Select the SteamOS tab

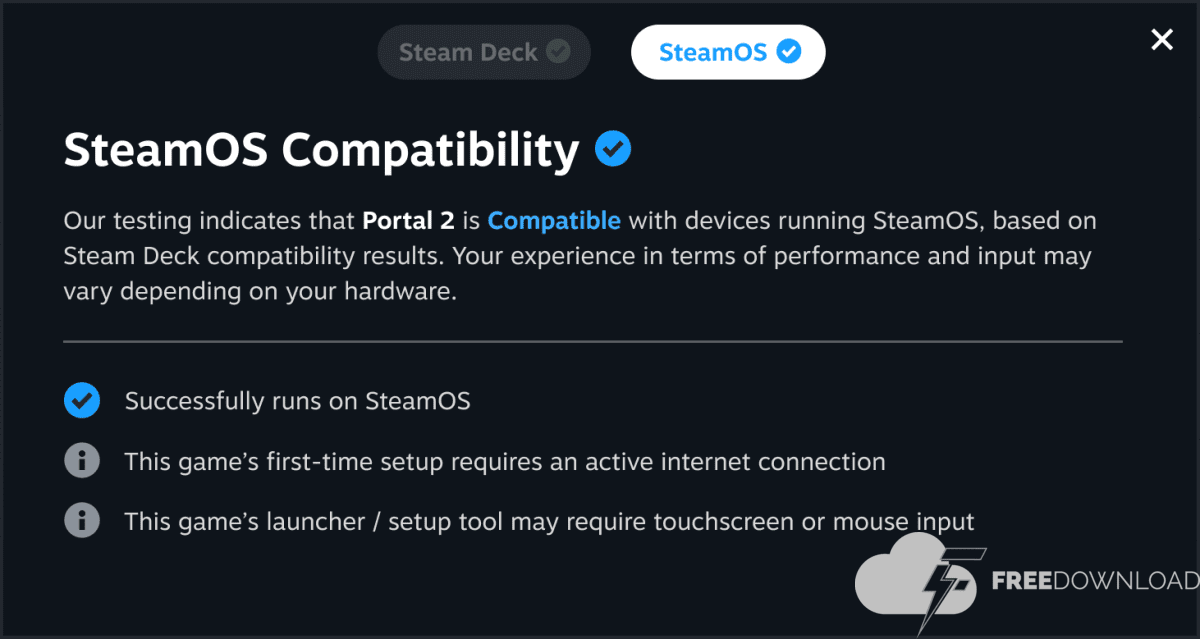pyautogui.click(x=712, y=52)
